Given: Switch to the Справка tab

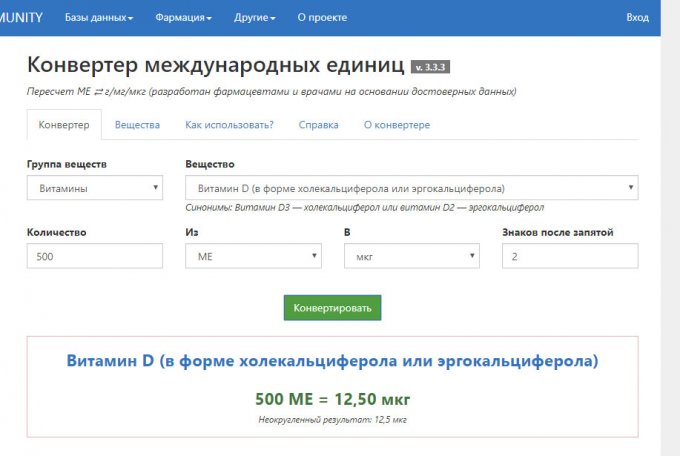Looking at the screenshot, I should click(318, 125).
